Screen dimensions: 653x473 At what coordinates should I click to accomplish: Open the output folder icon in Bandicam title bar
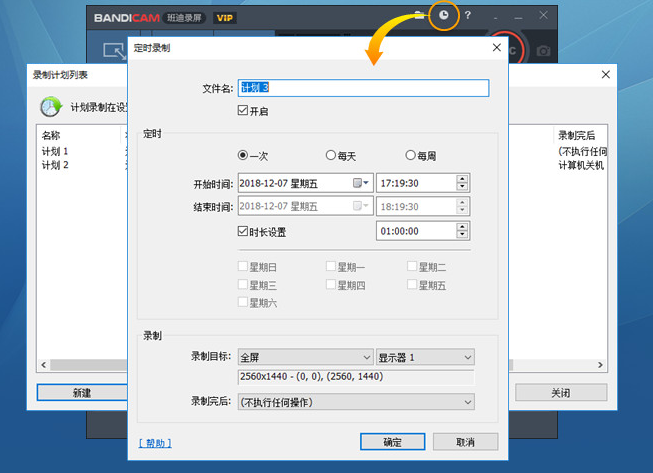click(x=419, y=15)
